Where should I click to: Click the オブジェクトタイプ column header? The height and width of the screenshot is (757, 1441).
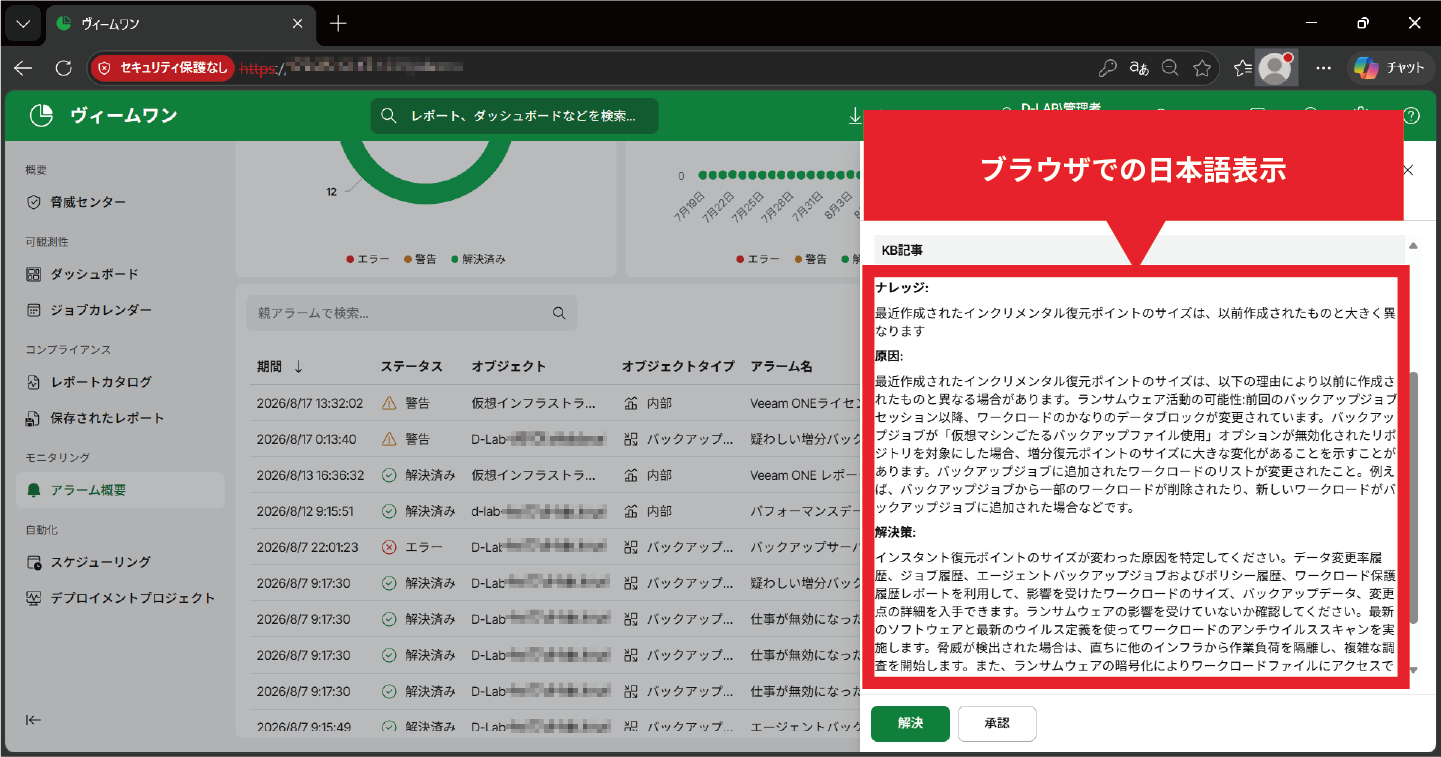coord(678,367)
